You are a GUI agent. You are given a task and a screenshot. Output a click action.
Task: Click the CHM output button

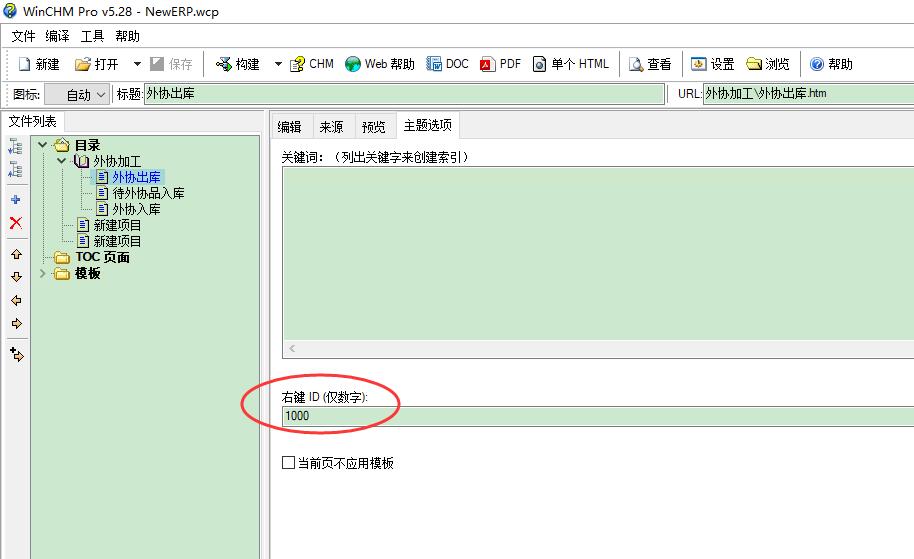(x=312, y=64)
